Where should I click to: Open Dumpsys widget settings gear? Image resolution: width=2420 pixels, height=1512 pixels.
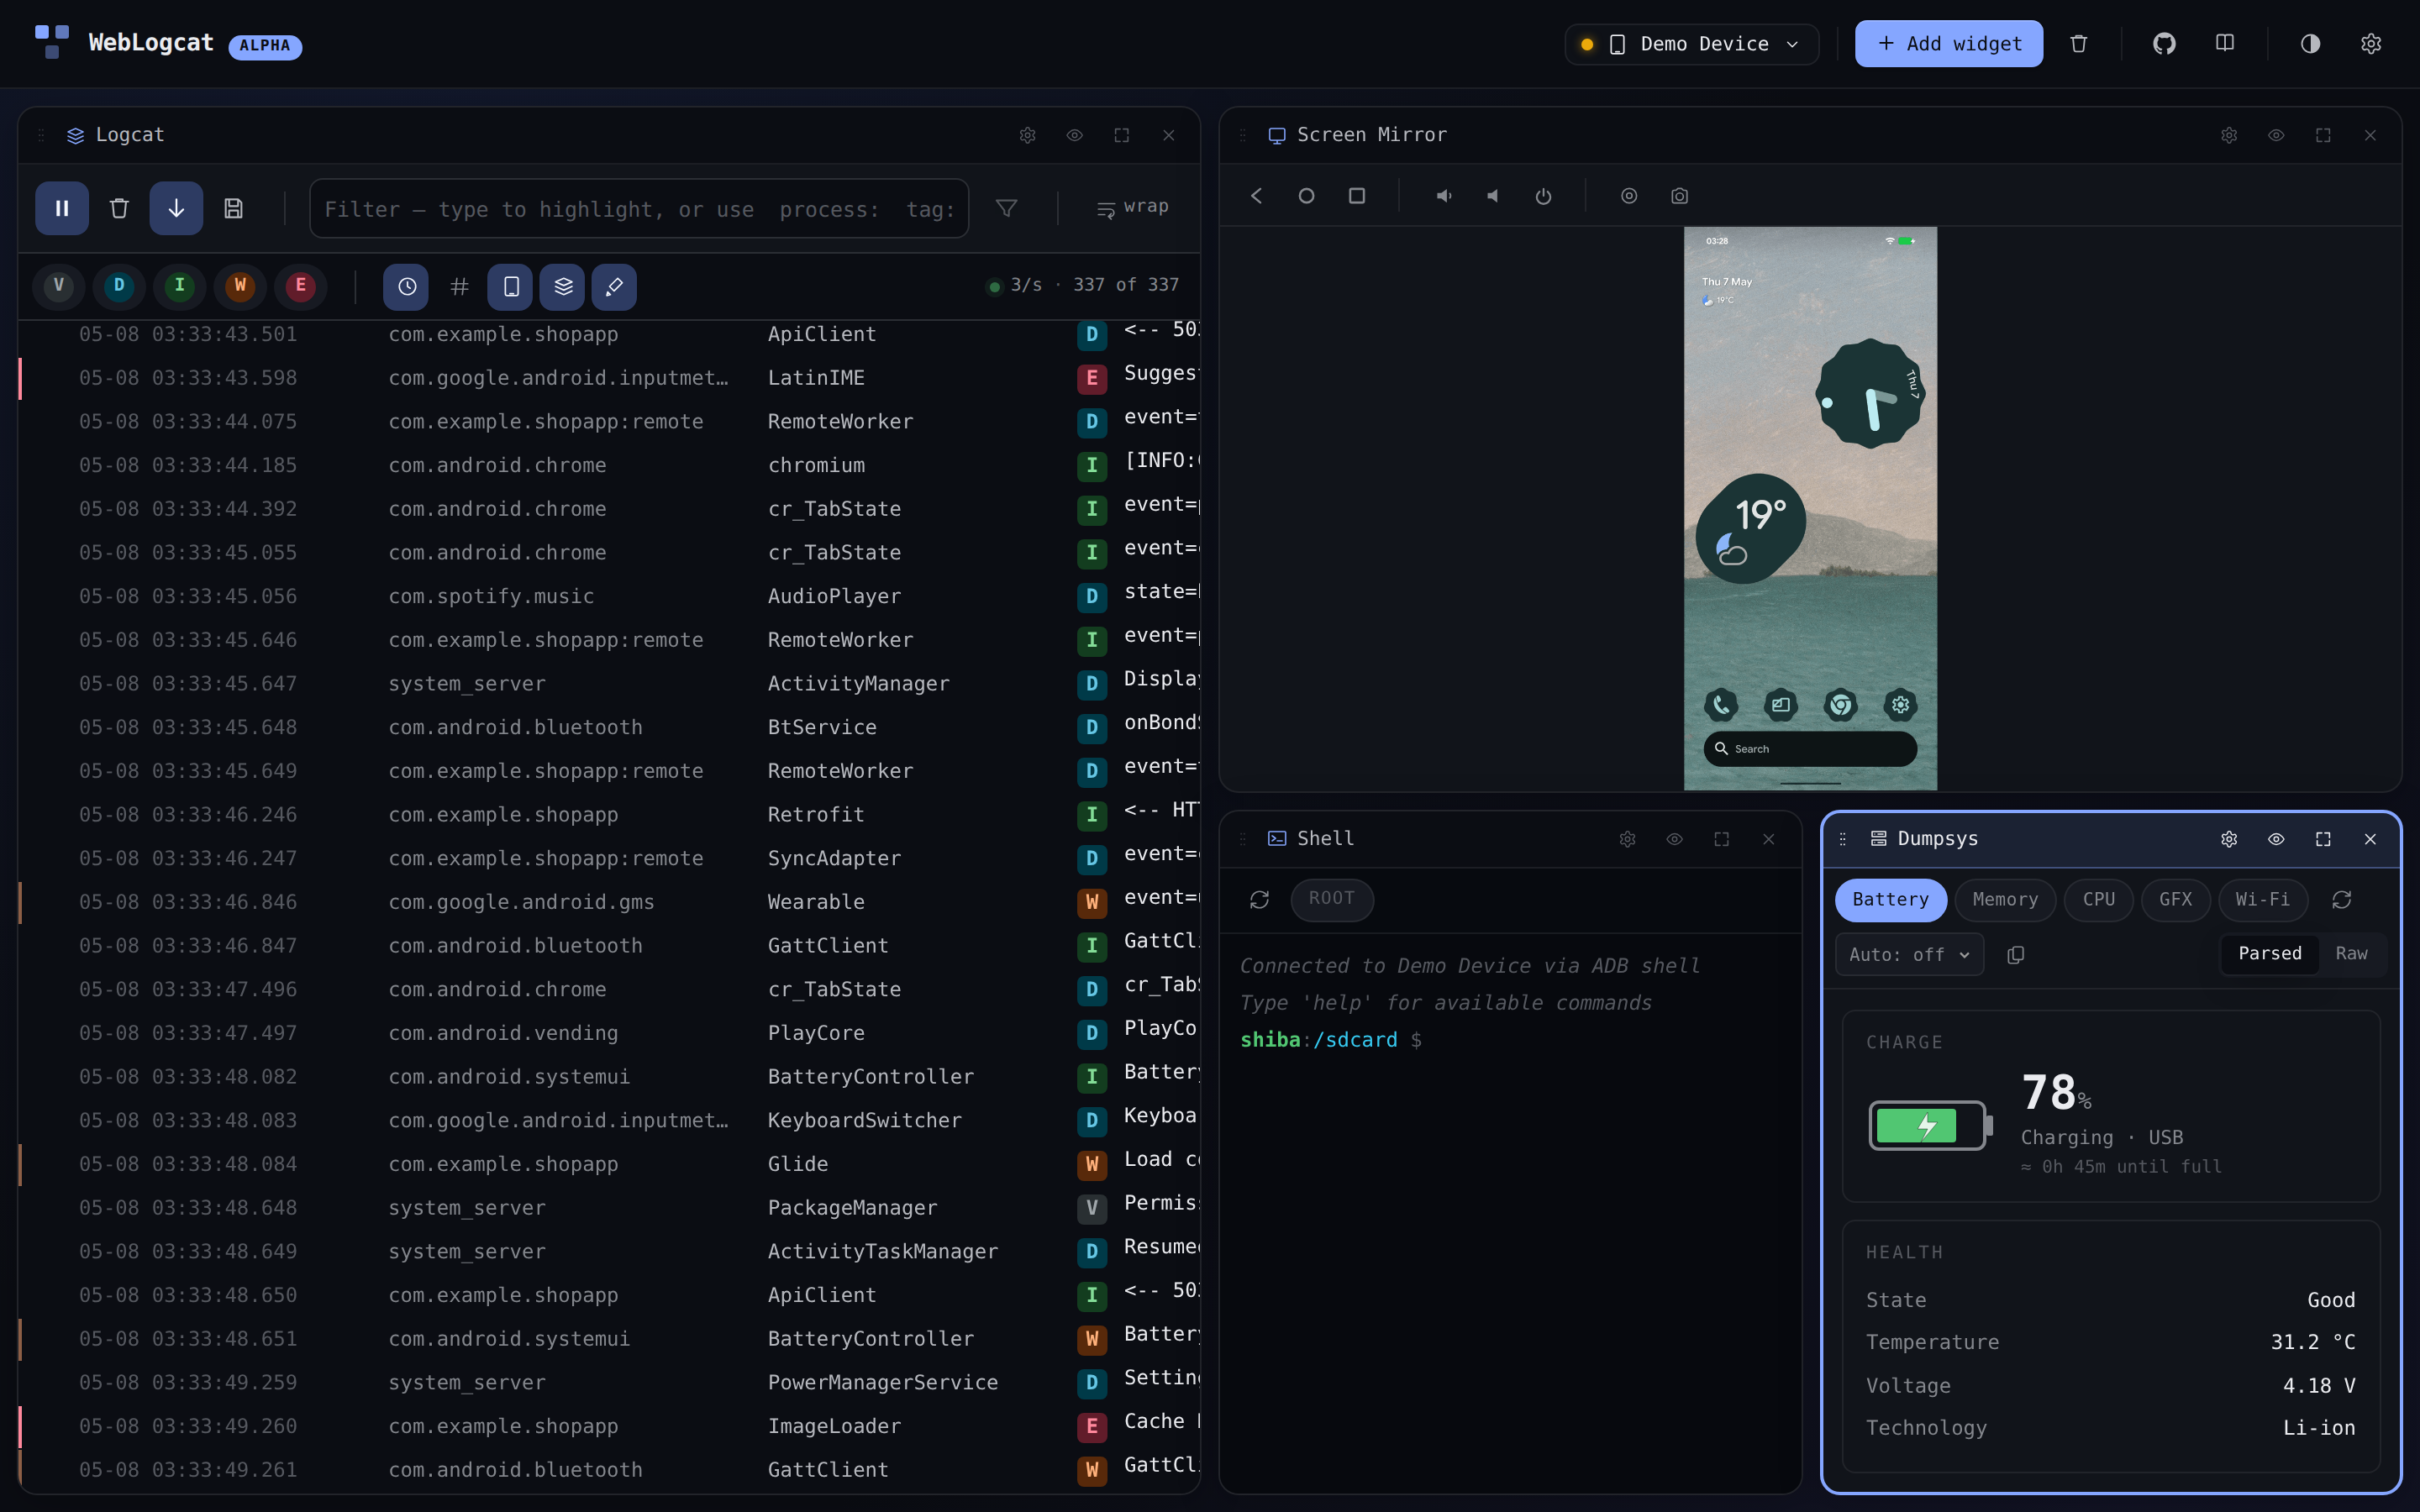2229,839
